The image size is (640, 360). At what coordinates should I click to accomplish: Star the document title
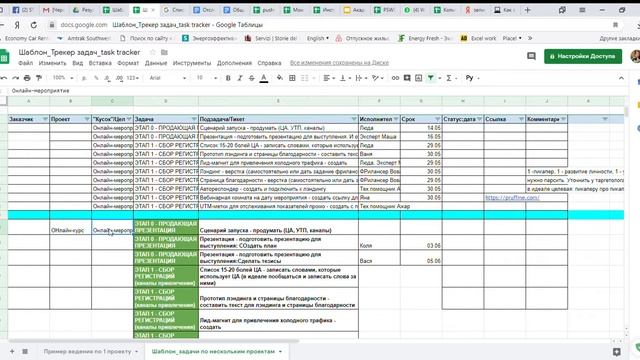[x=153, y=52]
